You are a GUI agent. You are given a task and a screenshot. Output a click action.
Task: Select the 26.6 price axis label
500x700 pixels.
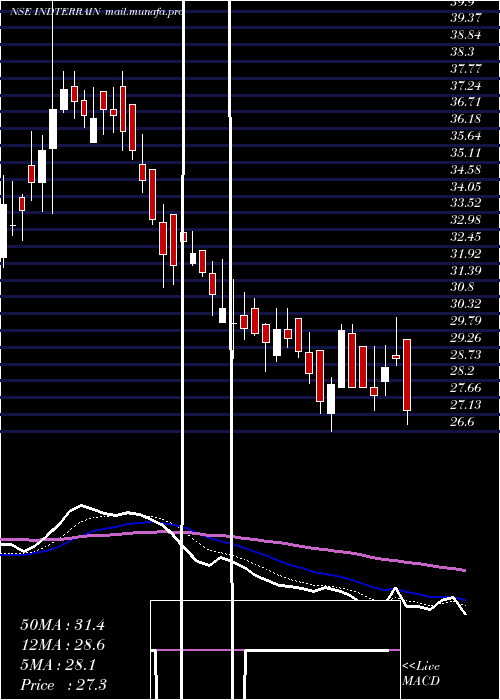462,422
